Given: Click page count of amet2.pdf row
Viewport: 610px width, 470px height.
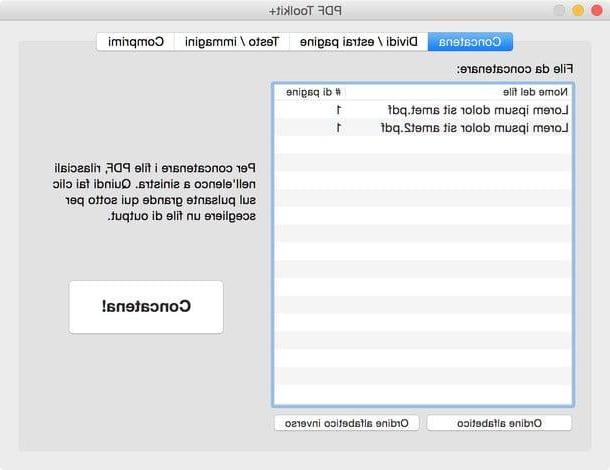Looking at the screenshot, I should pyautogui.click(x=339, y=128).
